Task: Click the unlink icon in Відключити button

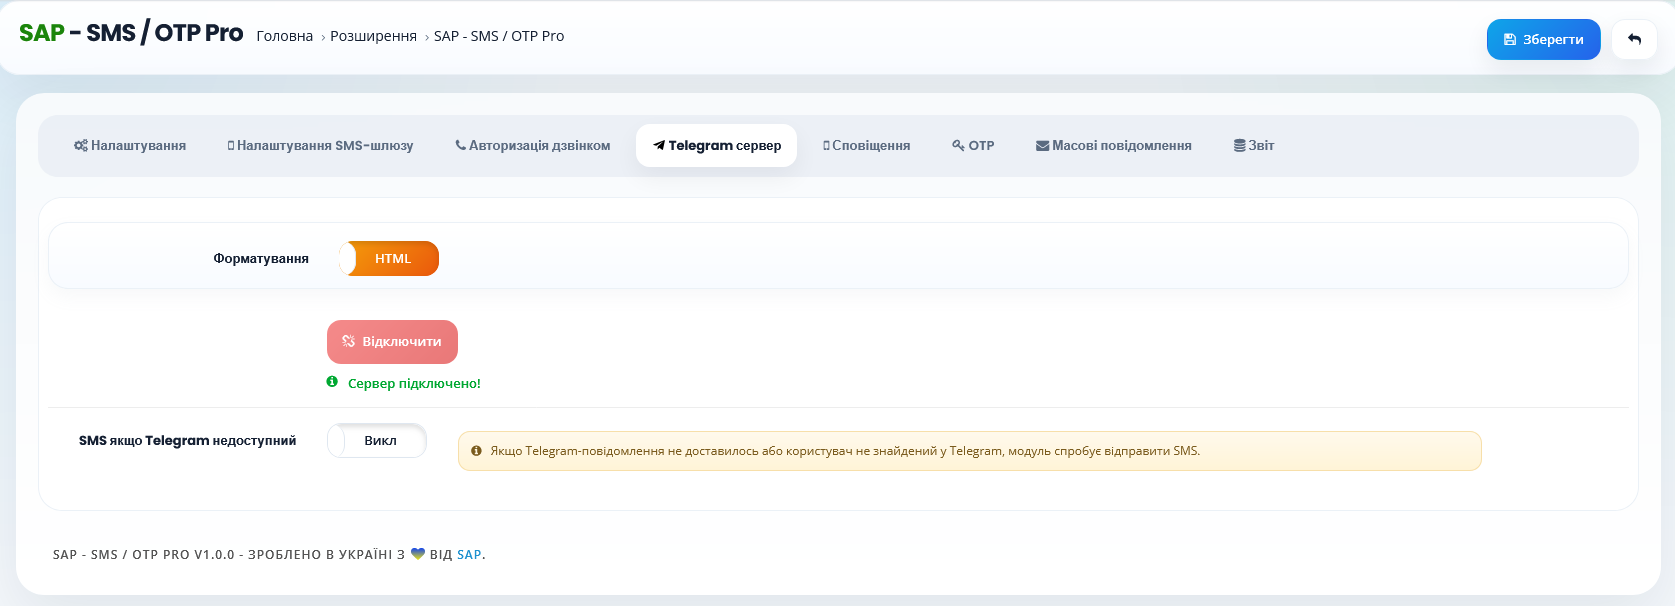Action: point(349,341)
